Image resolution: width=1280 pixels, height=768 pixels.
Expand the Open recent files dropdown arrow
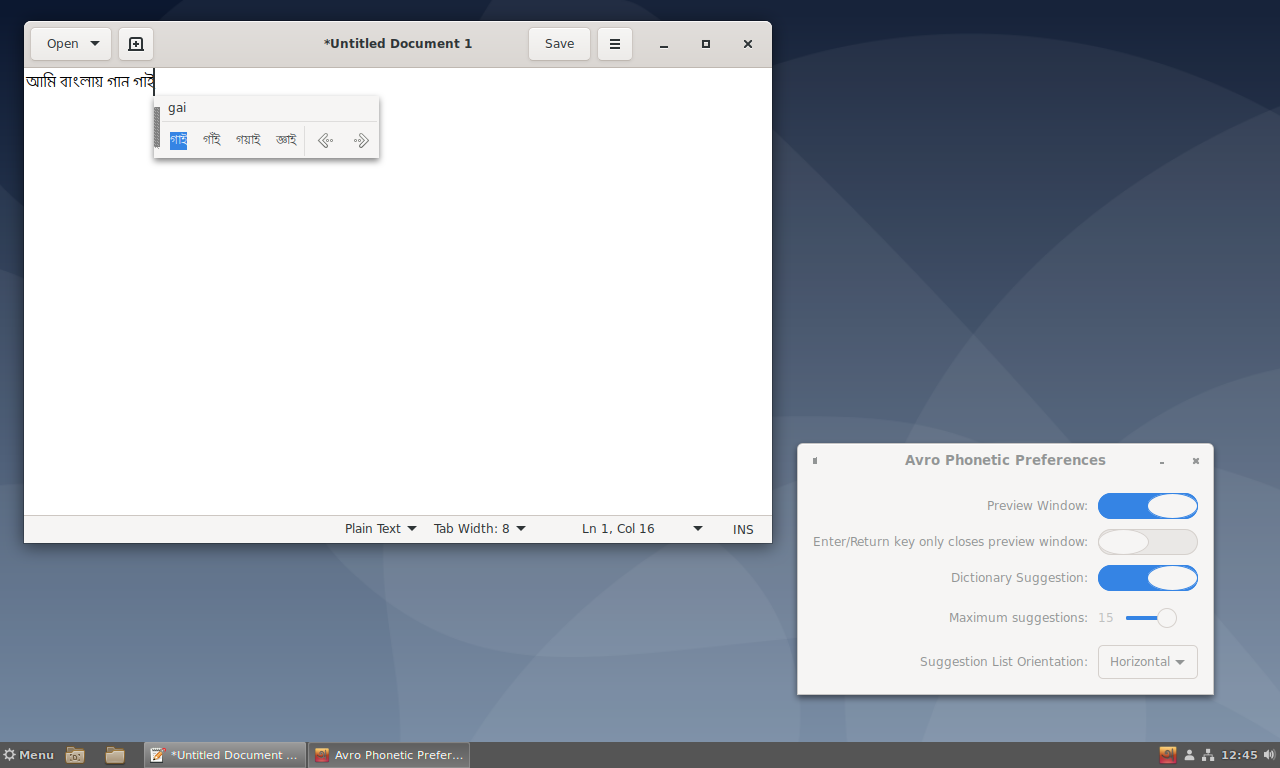[95, 44]
